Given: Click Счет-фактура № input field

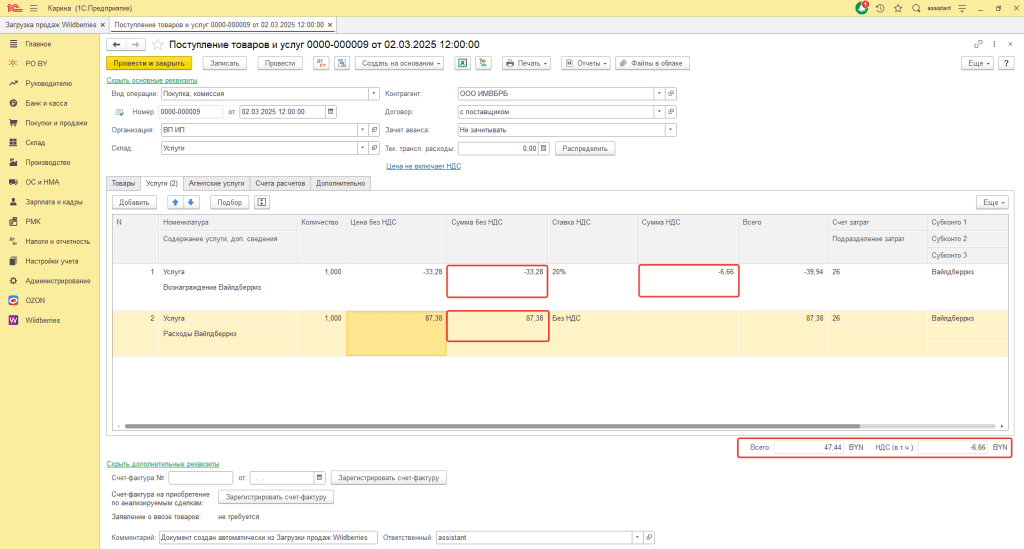Looking at the screenshot, I should 200,478.
